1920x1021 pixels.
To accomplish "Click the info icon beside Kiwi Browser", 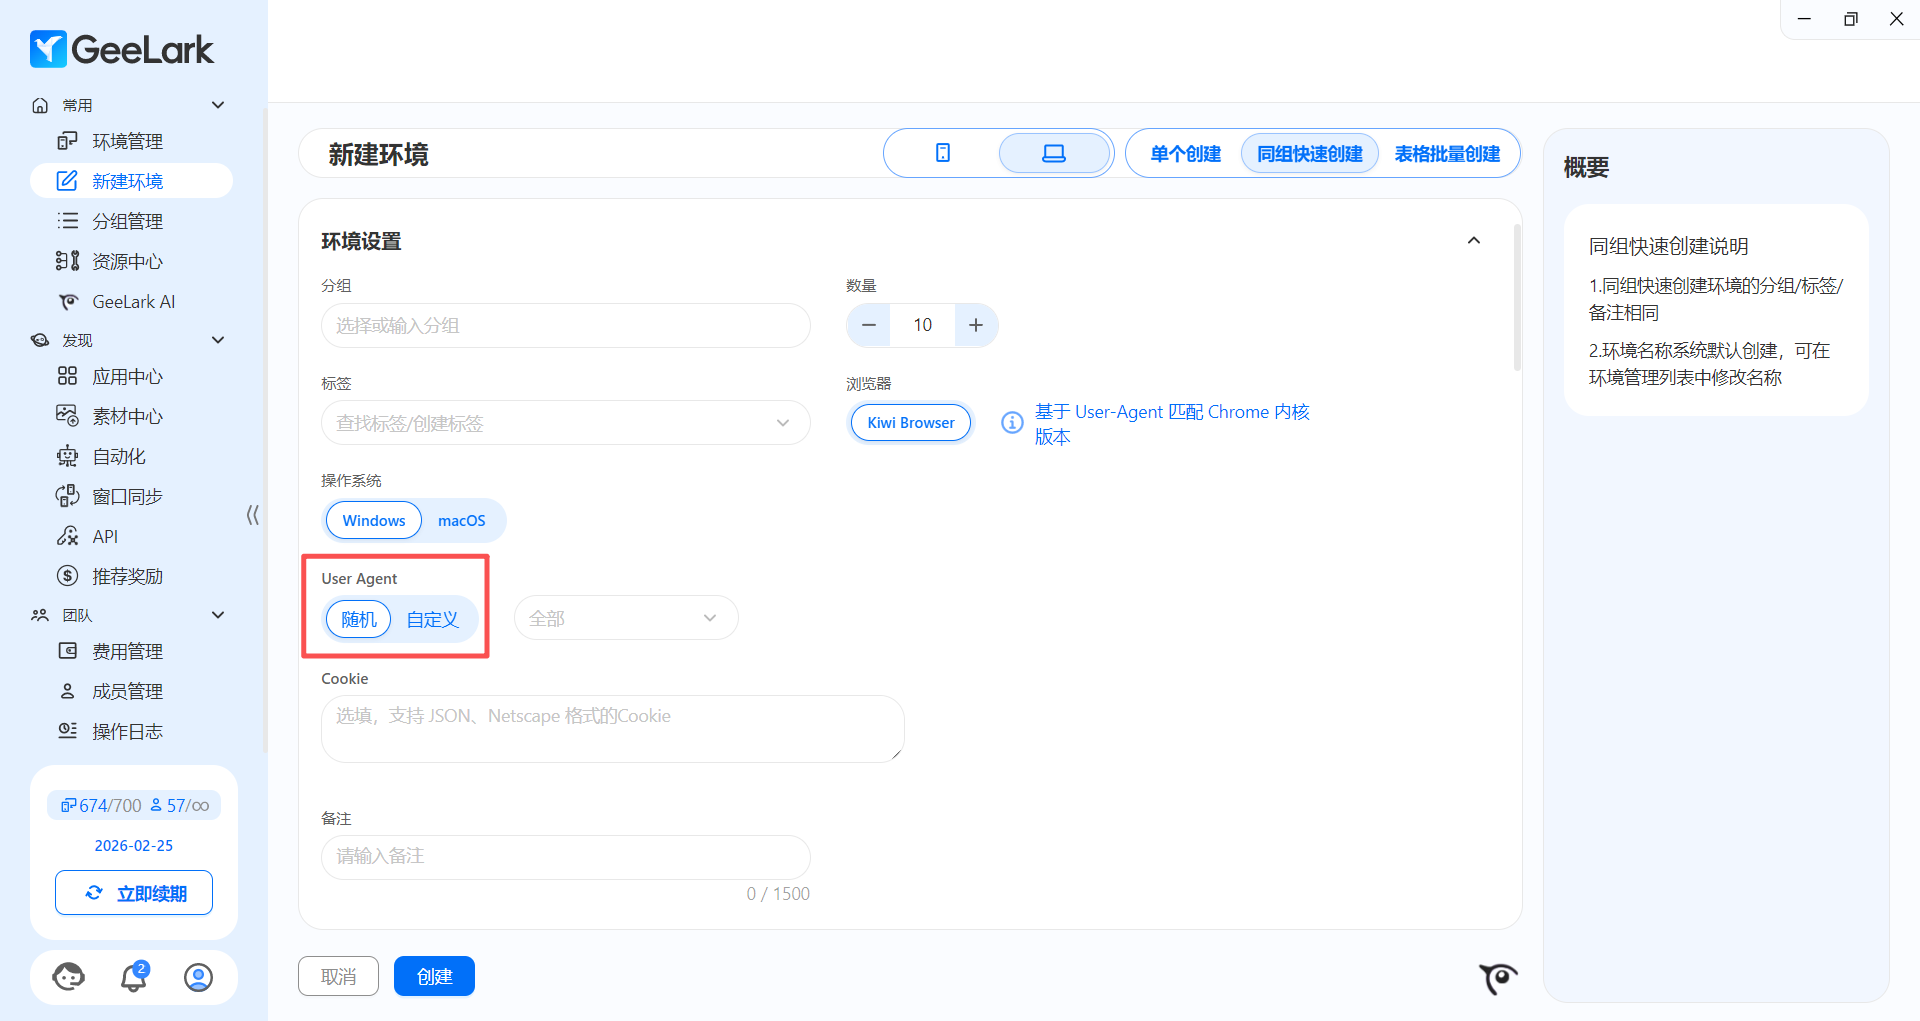I will click(x=1012, y=423).
